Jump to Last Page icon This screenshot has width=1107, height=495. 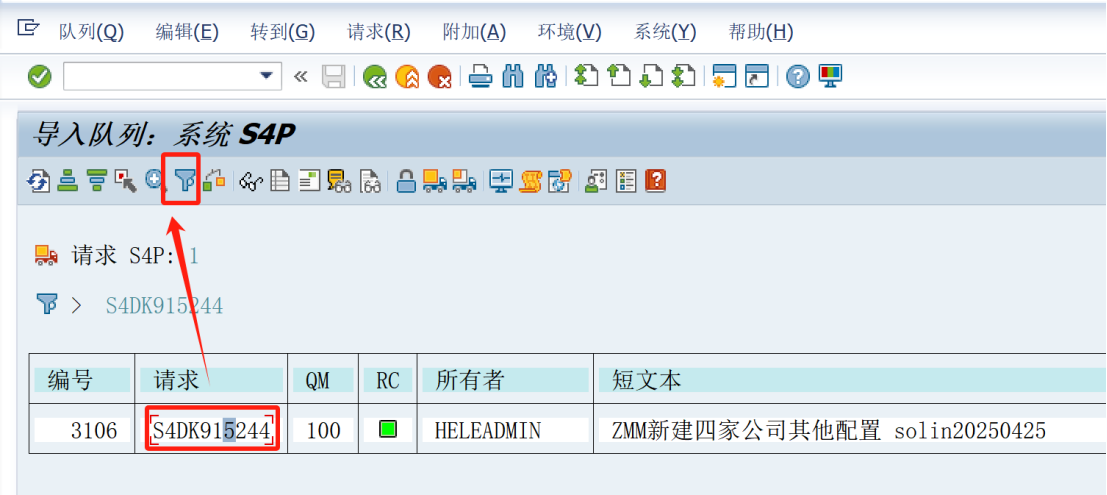[x=683, y=76]
